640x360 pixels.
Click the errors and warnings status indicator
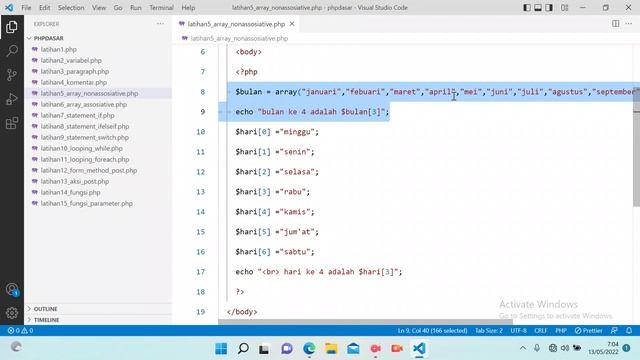[x=20, y=331]
